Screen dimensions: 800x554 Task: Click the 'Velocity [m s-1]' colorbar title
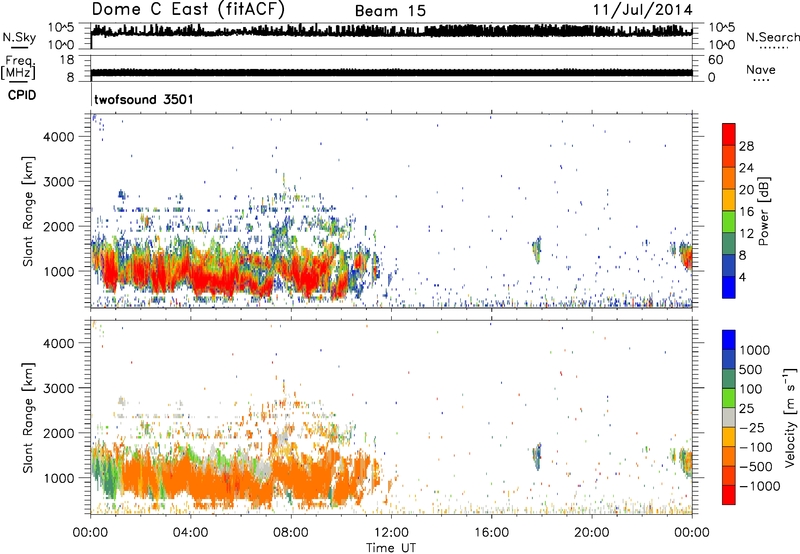790,417
